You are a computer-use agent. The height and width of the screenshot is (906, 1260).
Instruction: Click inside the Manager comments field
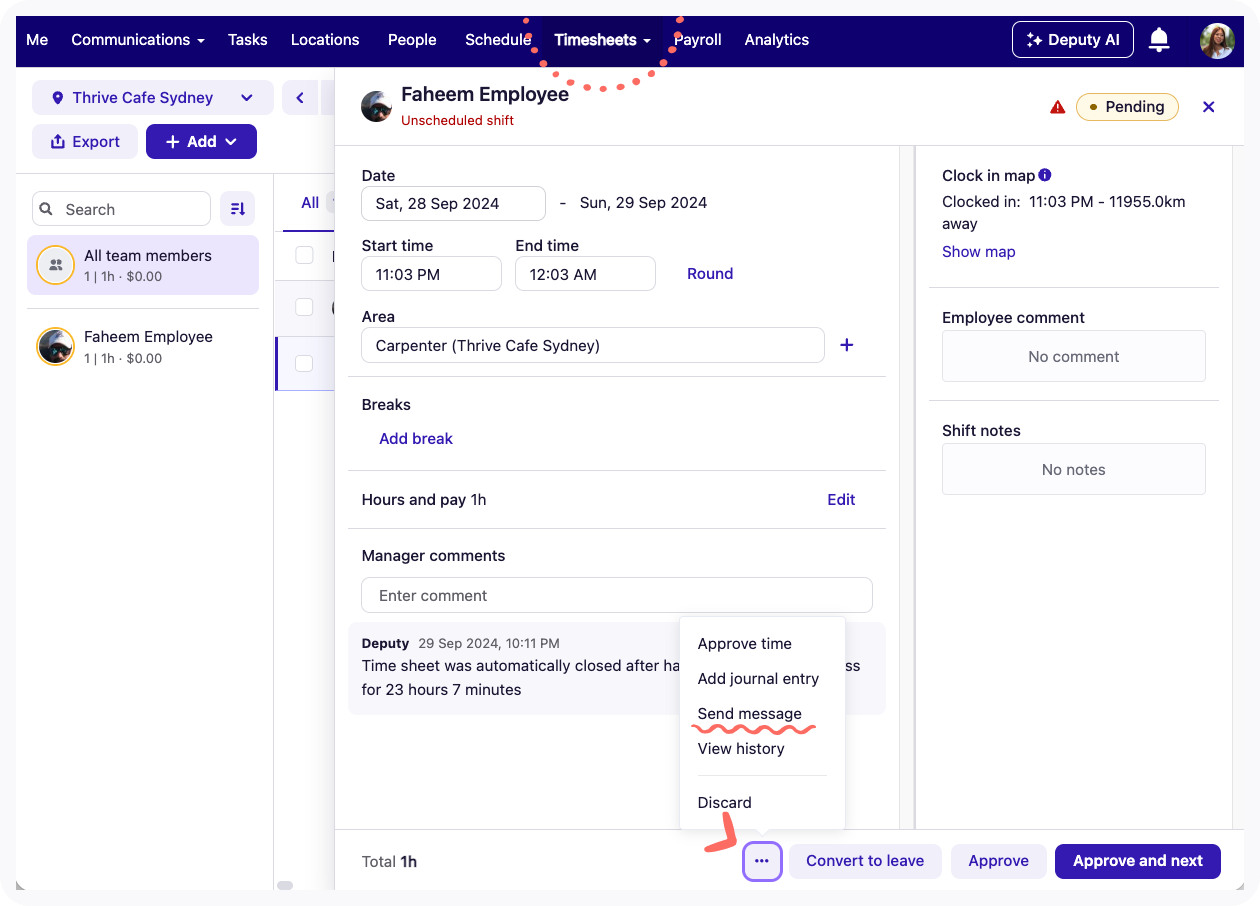coord(616,594)
